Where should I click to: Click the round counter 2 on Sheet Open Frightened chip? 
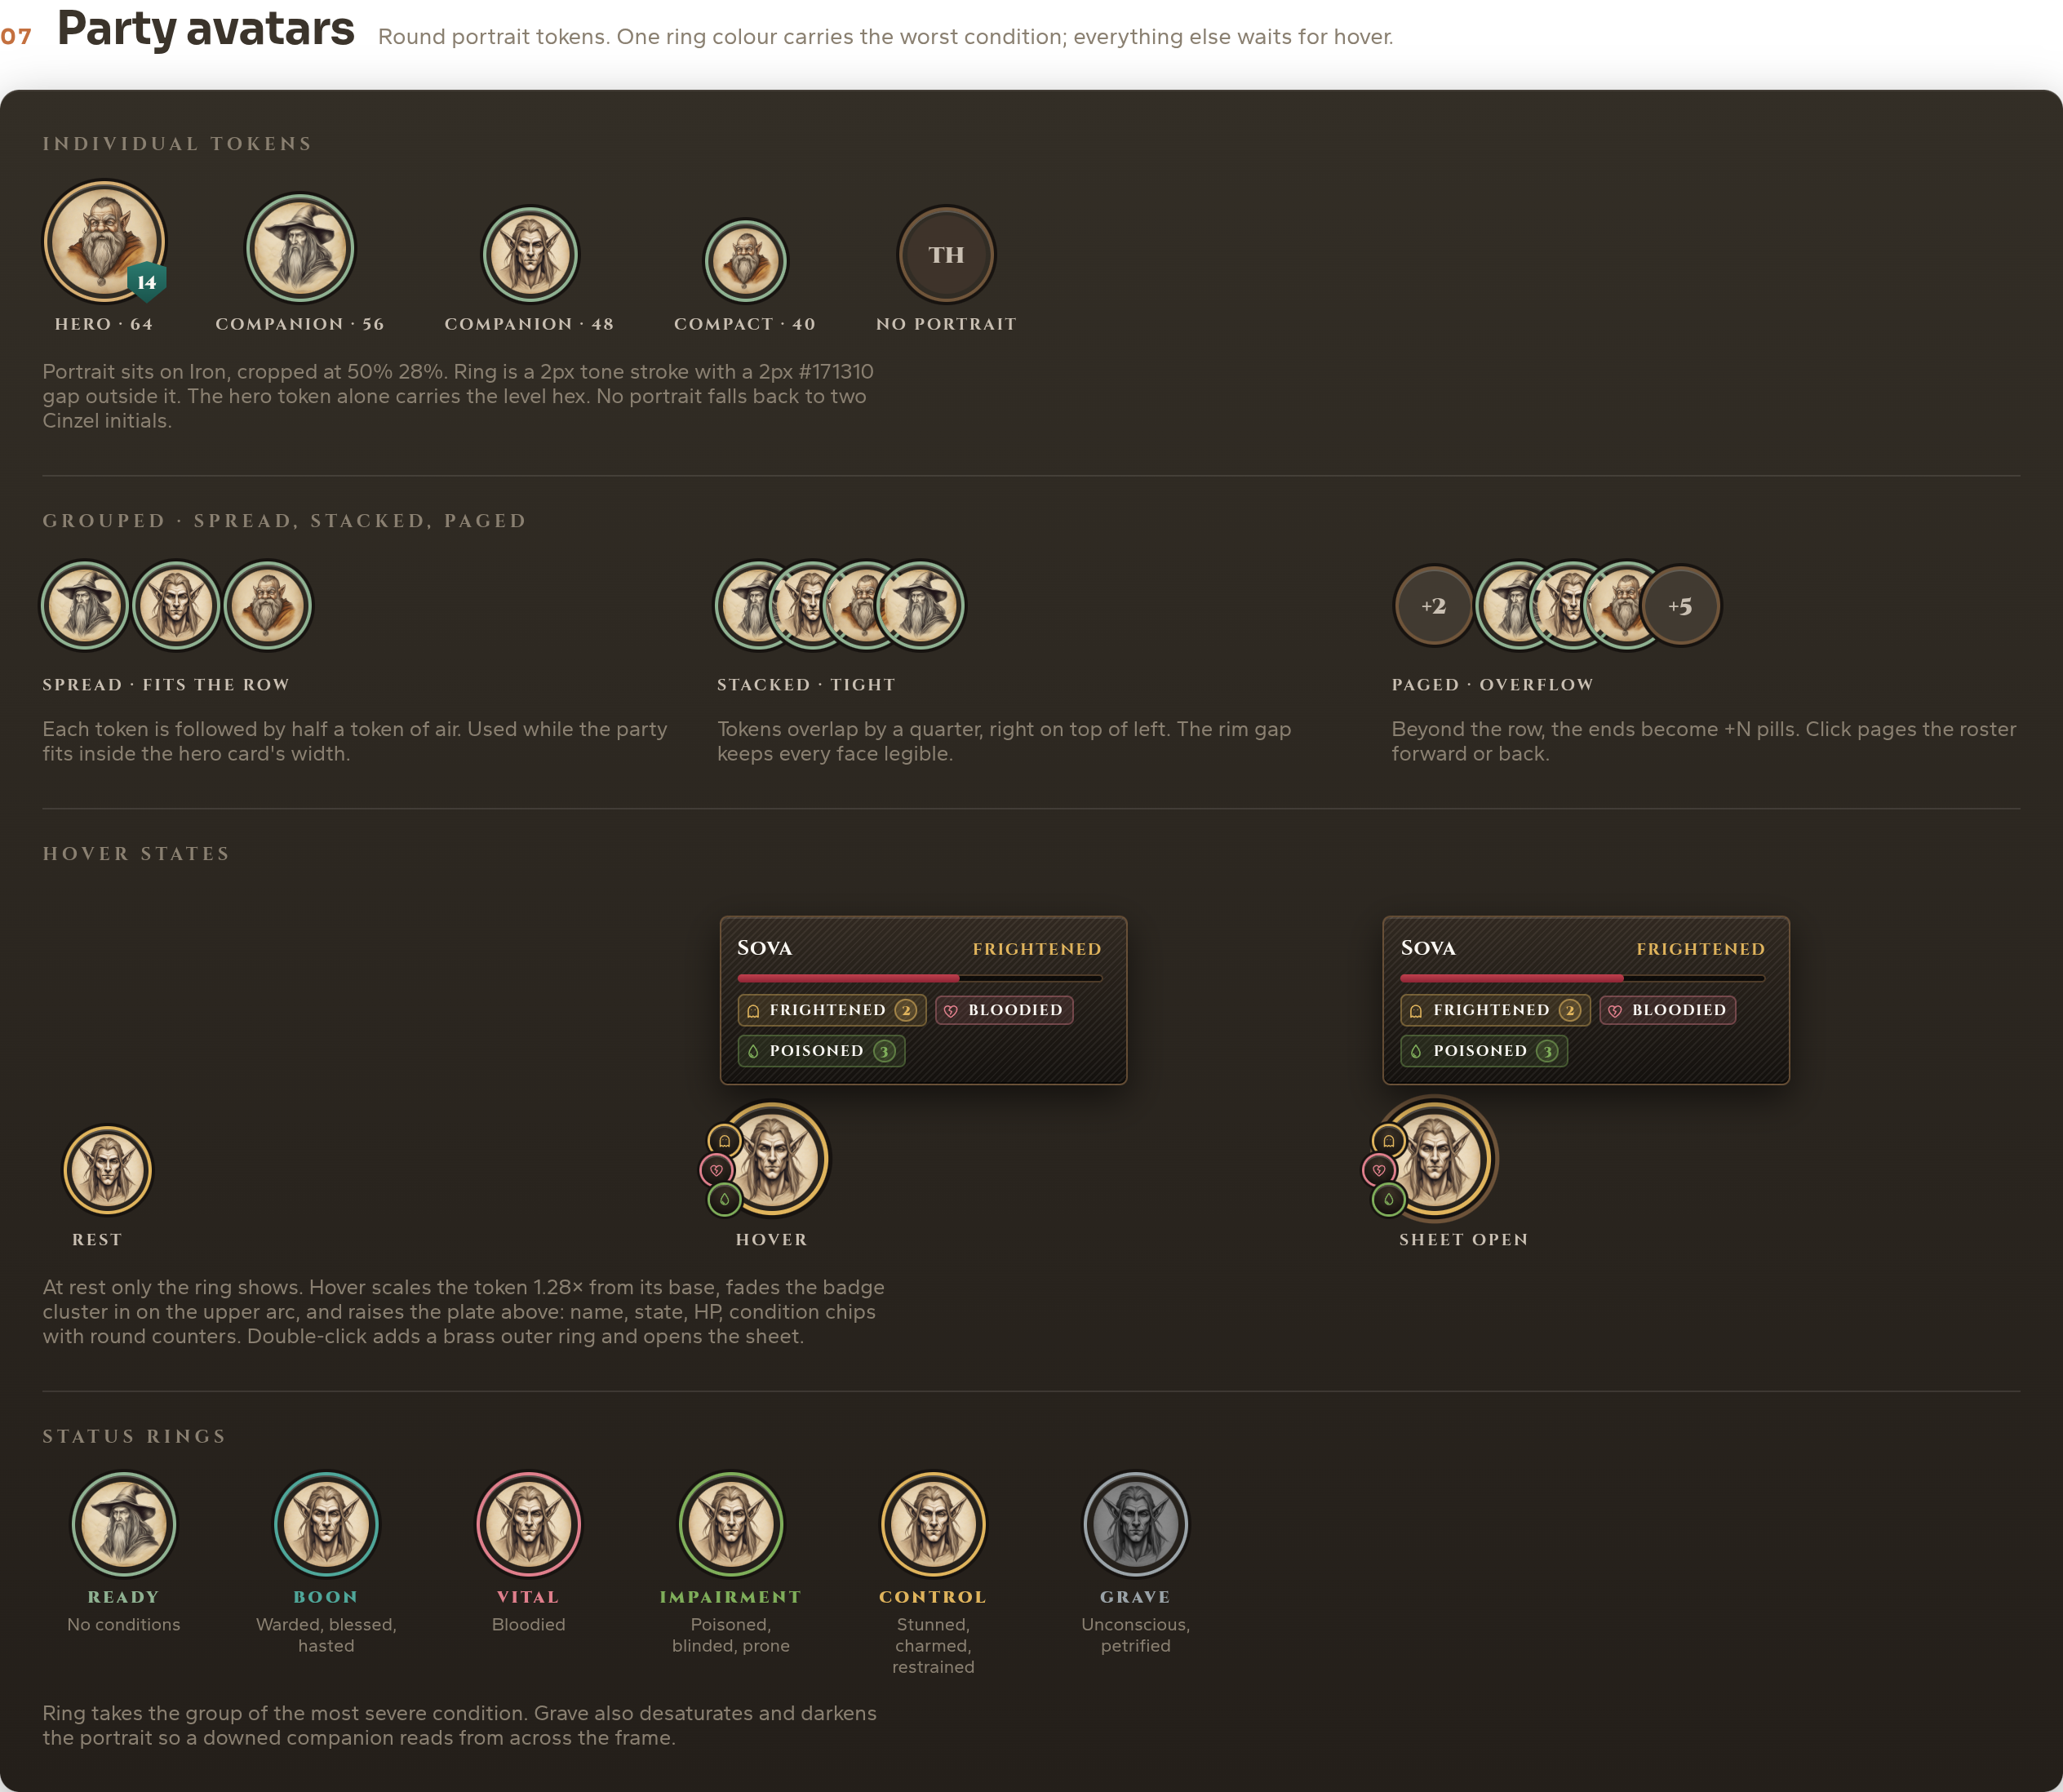1570,1010
